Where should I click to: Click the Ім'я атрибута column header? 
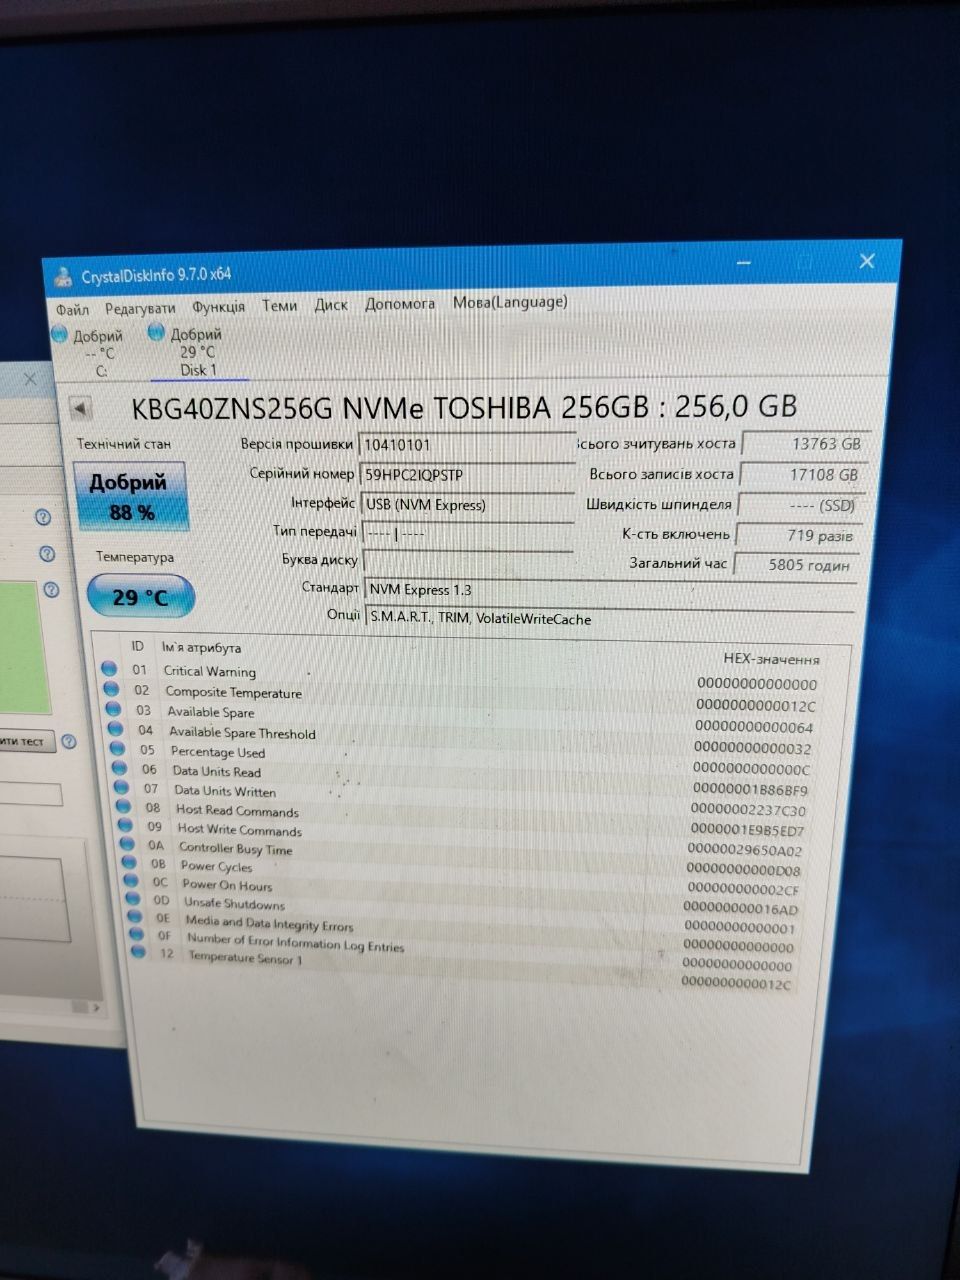pyautogui.click(x=201, y=647)
